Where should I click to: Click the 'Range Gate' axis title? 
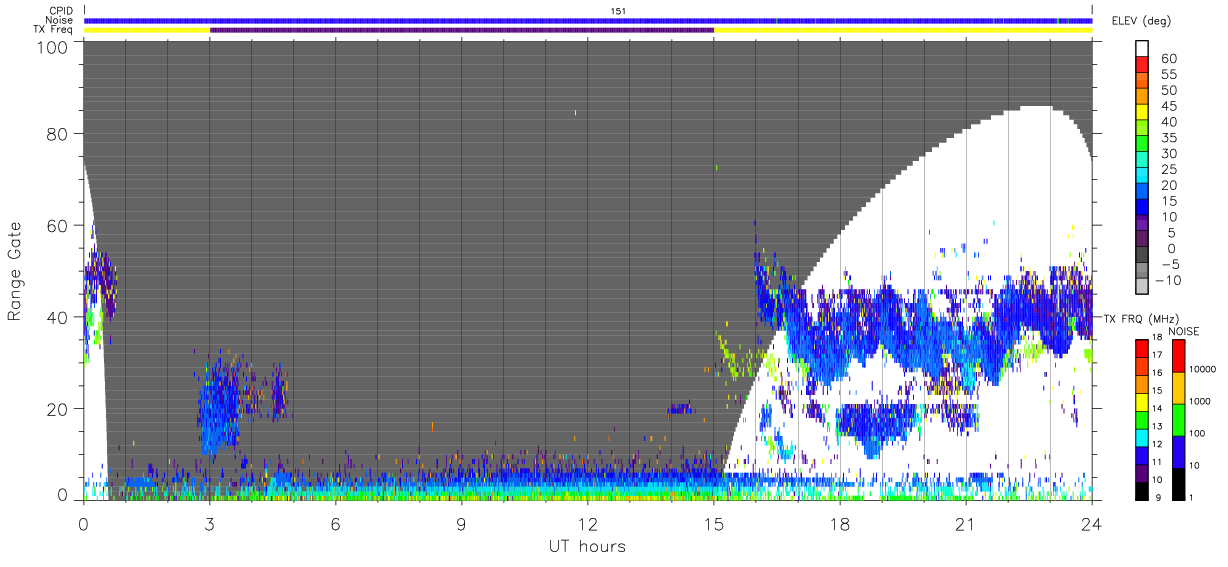point(15,270)
